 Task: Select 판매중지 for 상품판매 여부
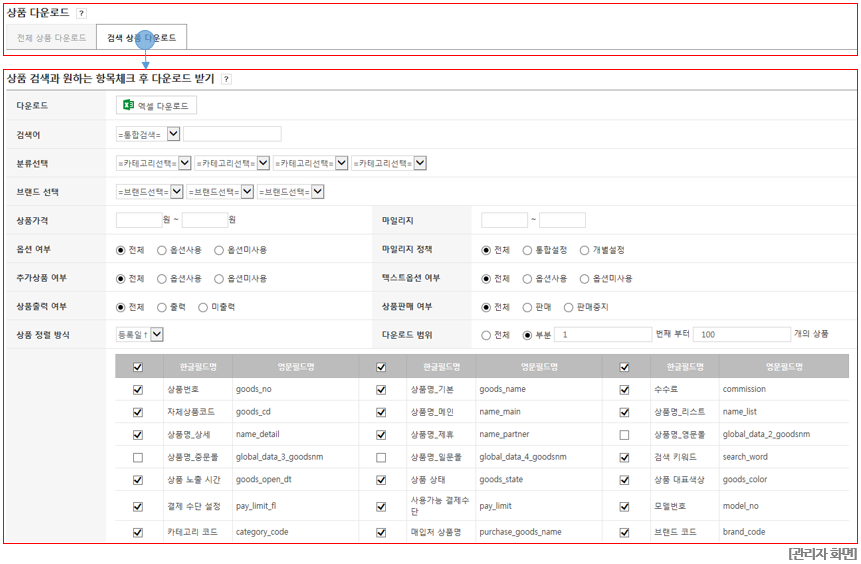coord(568,308)
